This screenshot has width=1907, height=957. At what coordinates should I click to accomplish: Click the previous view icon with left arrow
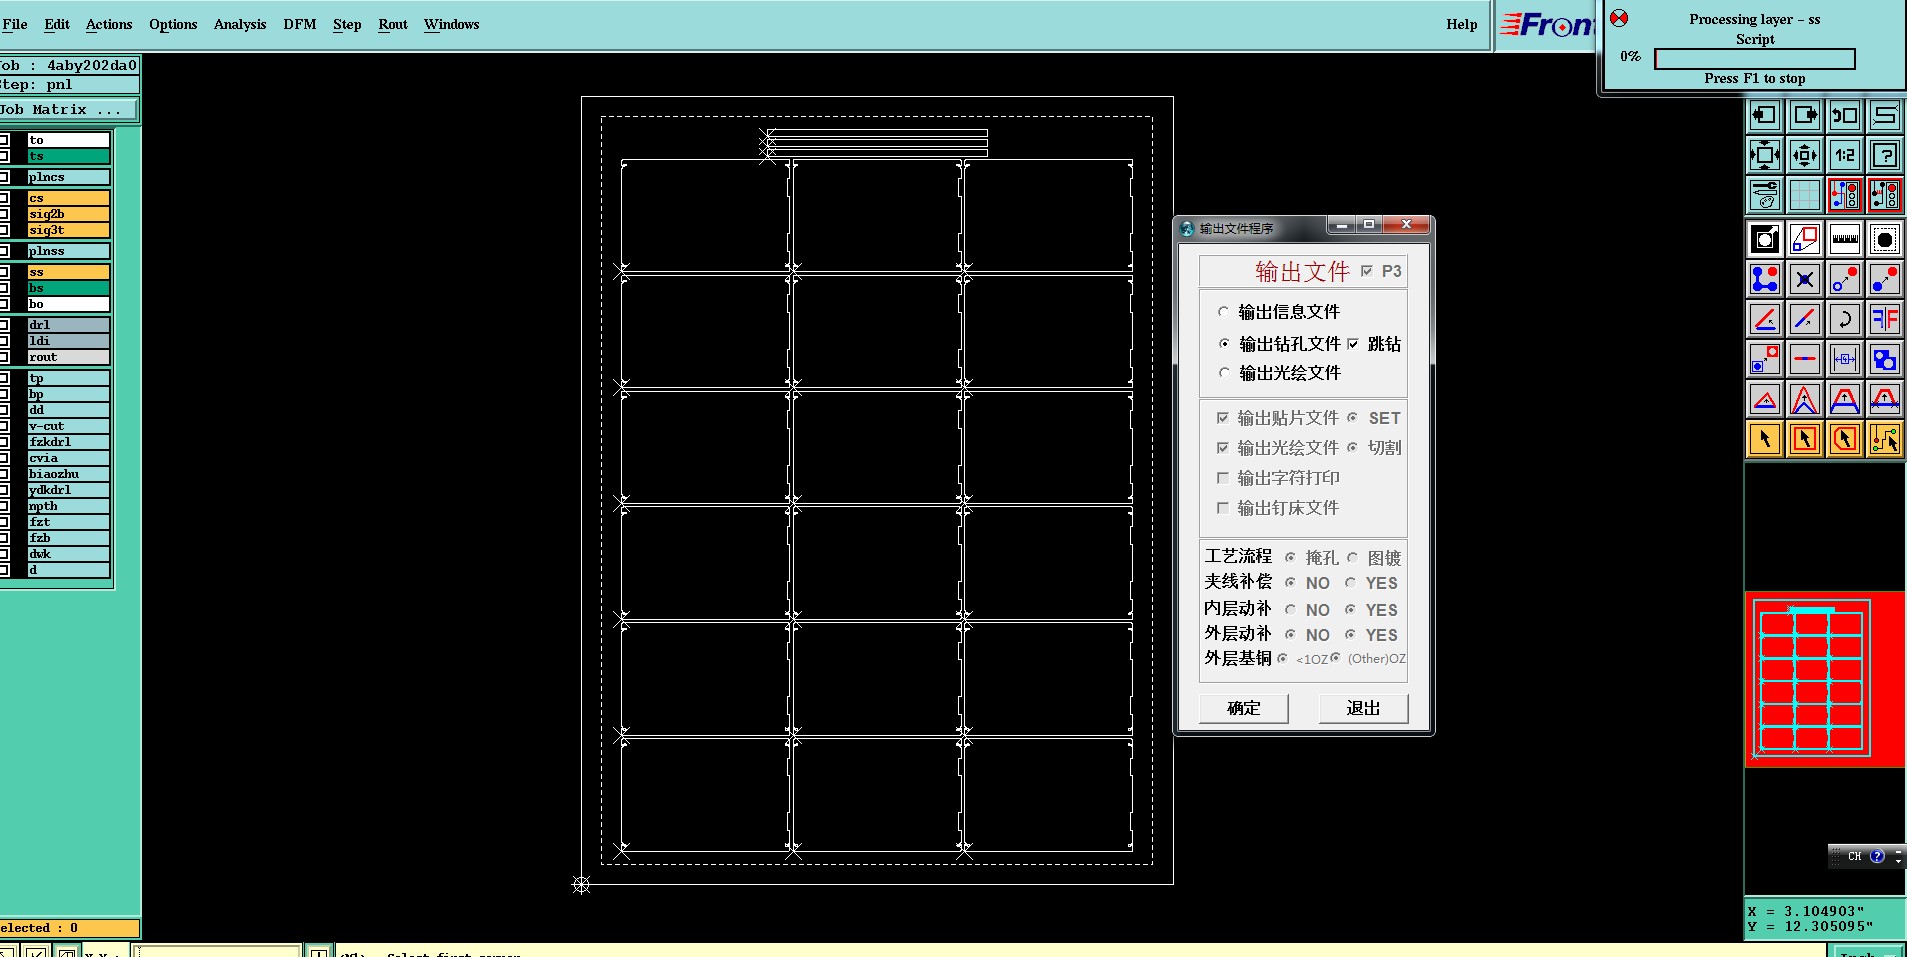(1765, 115)
